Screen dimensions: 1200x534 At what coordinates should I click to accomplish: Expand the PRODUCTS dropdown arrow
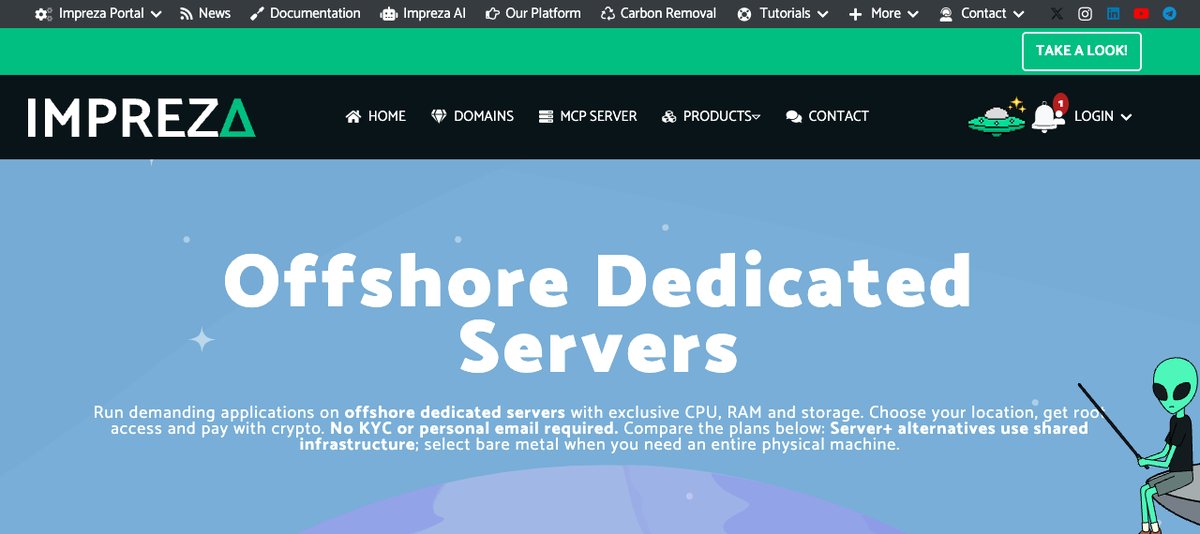click(x=756, y=117)
